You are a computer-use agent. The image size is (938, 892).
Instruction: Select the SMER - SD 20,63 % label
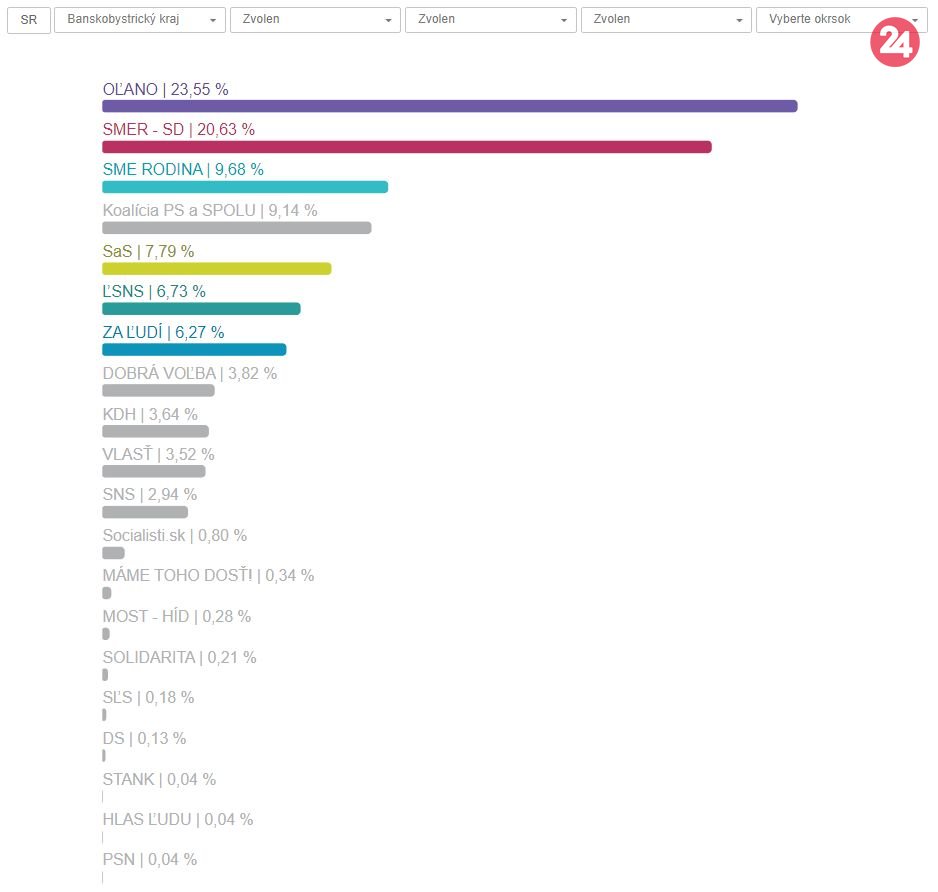(x=178, y=129)
